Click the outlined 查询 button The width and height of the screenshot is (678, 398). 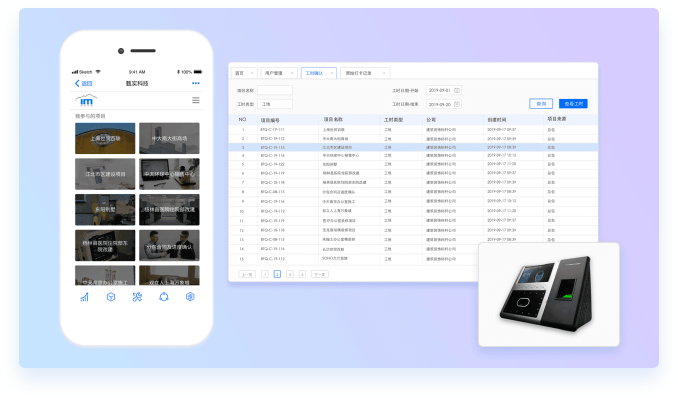coord(541,103)
